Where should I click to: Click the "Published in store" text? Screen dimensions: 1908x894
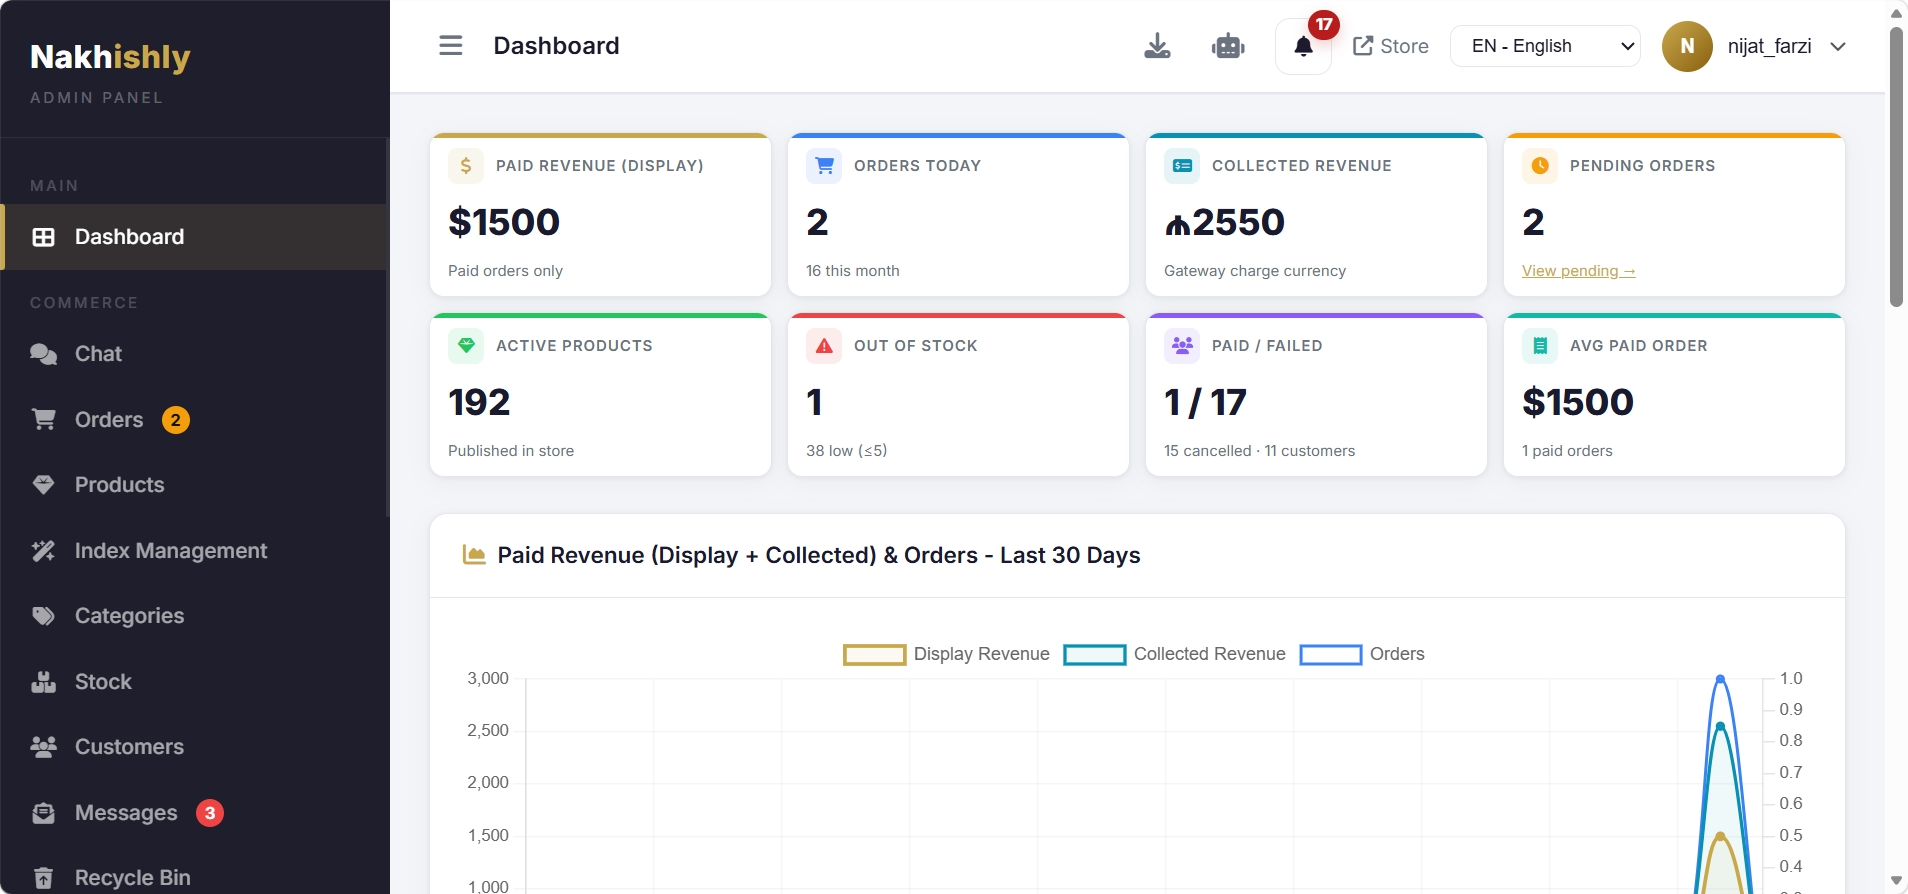click(511, 451)
